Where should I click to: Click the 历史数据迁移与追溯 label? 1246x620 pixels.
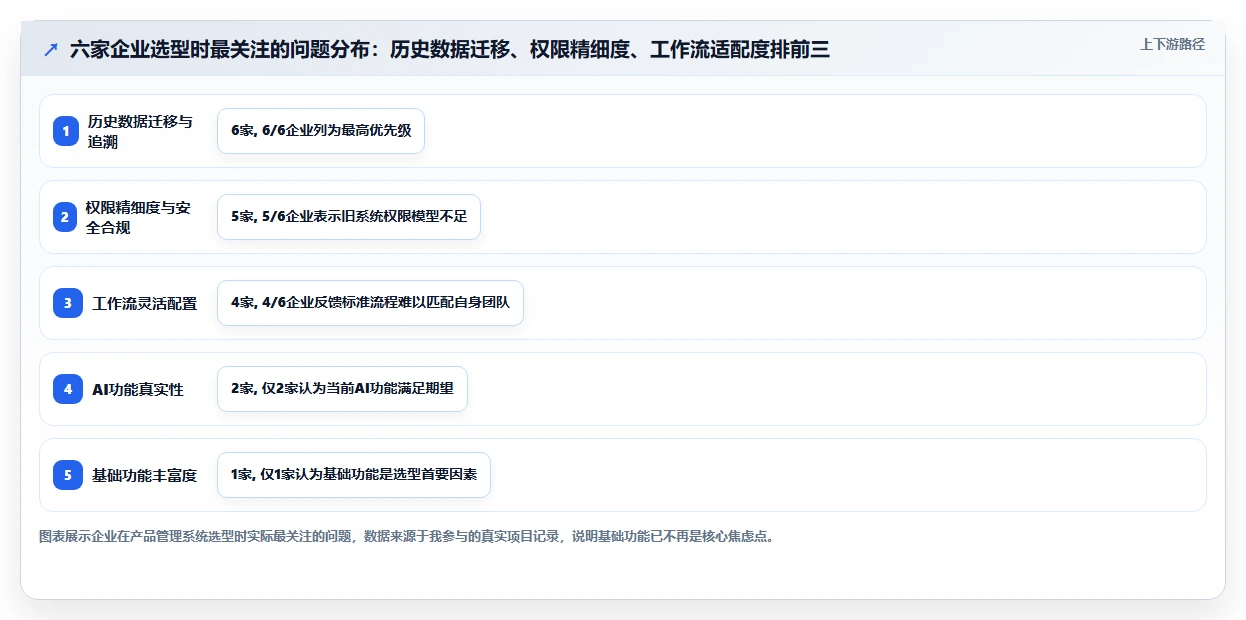140,131
